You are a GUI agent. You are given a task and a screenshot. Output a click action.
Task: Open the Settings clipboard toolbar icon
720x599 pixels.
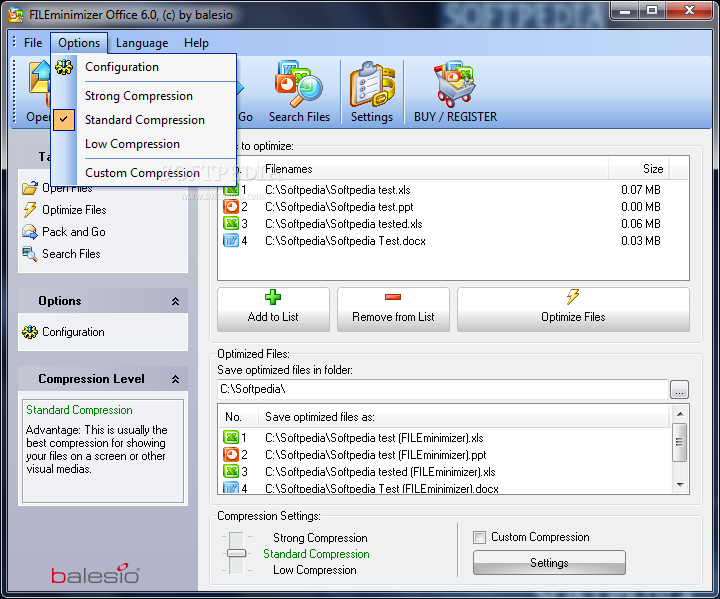coord(372,84)
